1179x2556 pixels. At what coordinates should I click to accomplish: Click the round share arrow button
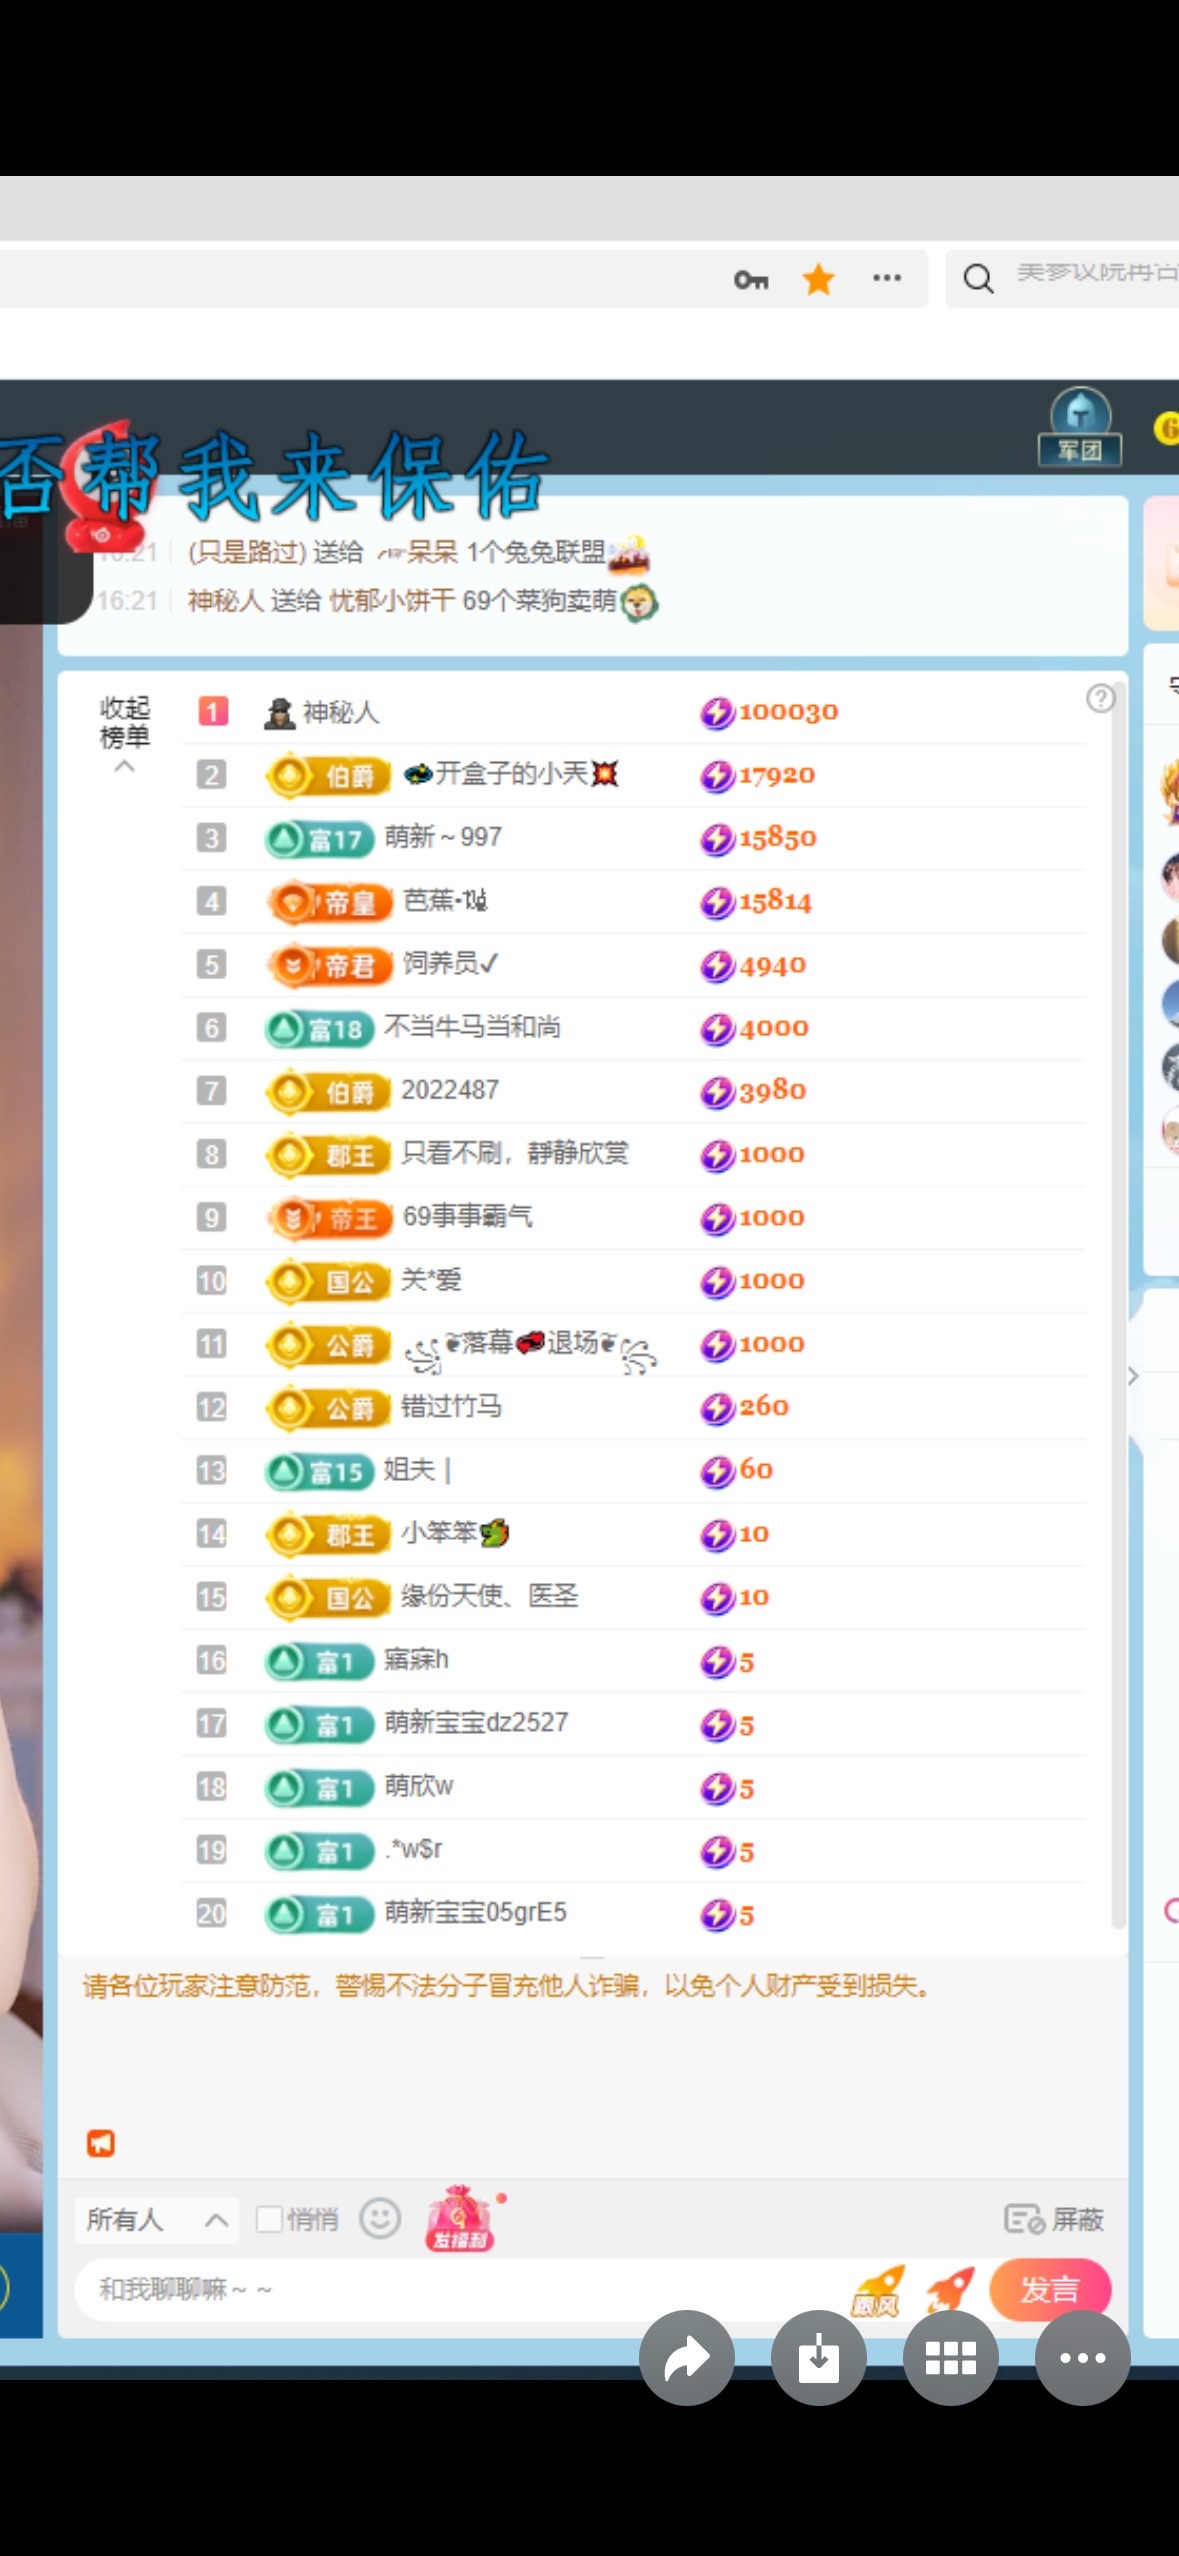(x=687, y=2358)
